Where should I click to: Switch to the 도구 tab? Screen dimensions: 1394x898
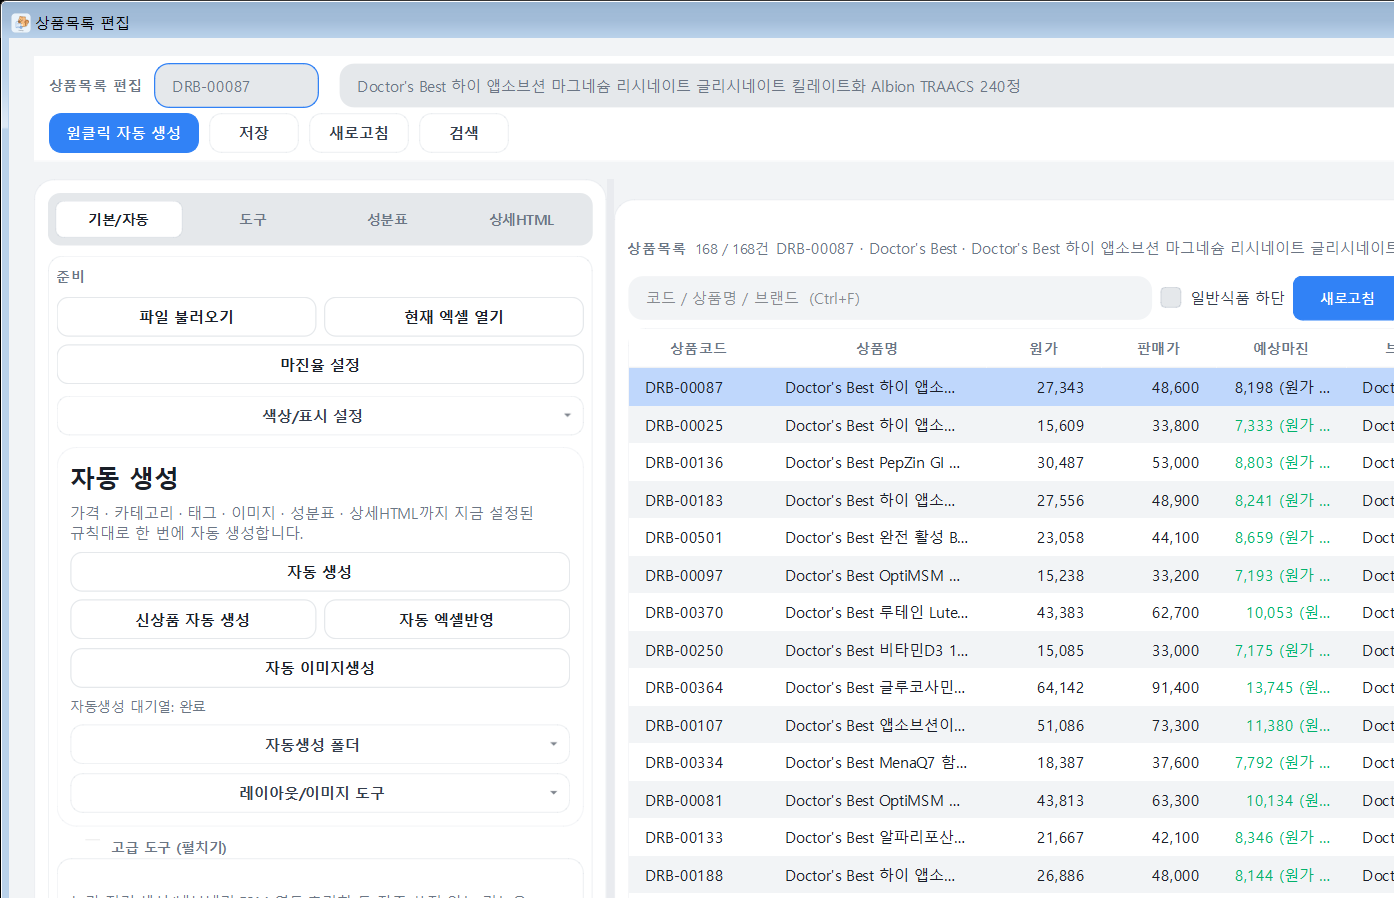point(253,220)
